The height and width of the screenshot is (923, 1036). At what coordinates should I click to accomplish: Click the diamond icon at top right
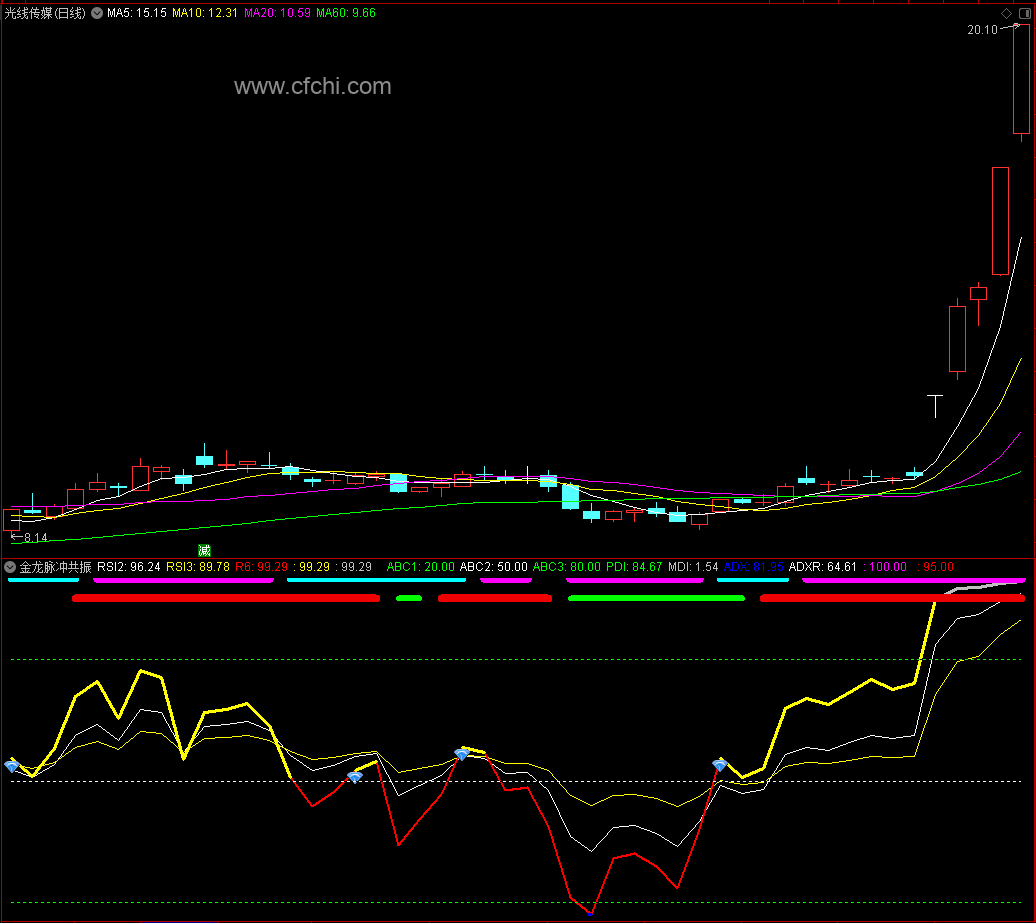coord(1006,13)
